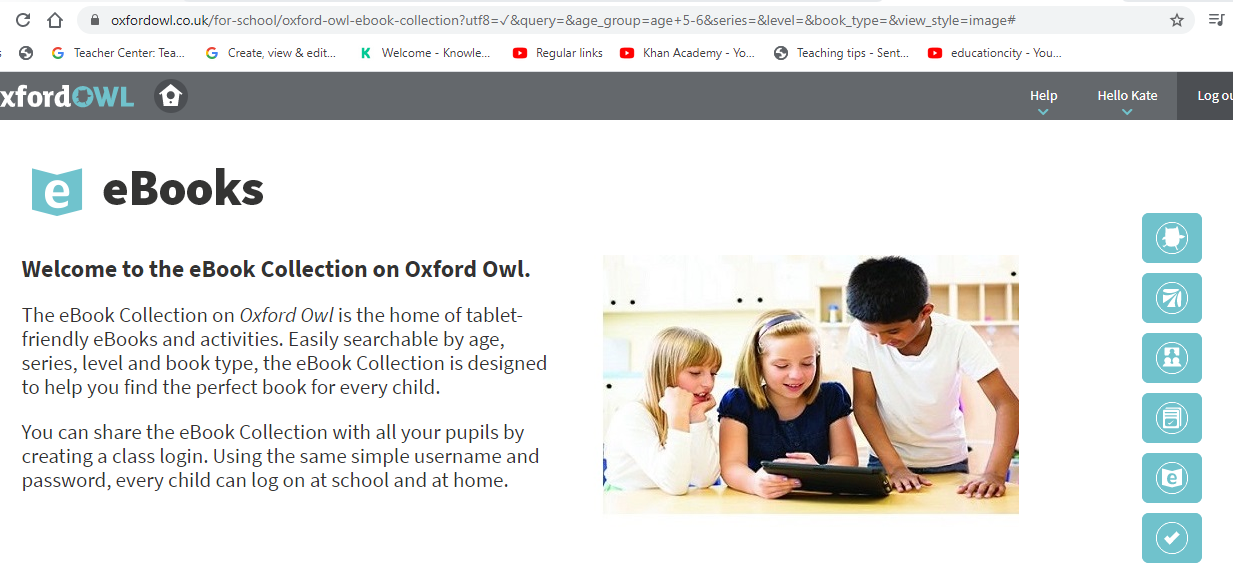The height and width of the screenshot is (577, 1233).
Task: Click the Welcome to the eBook Collection heading
Action: point(276,269)
